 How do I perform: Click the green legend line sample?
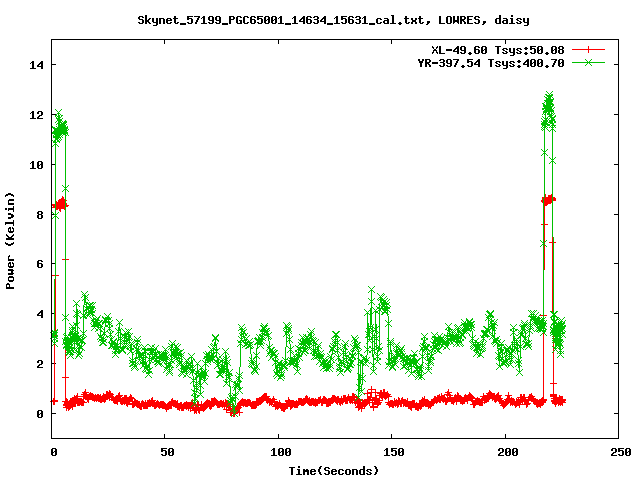click(x=588, y=62)
